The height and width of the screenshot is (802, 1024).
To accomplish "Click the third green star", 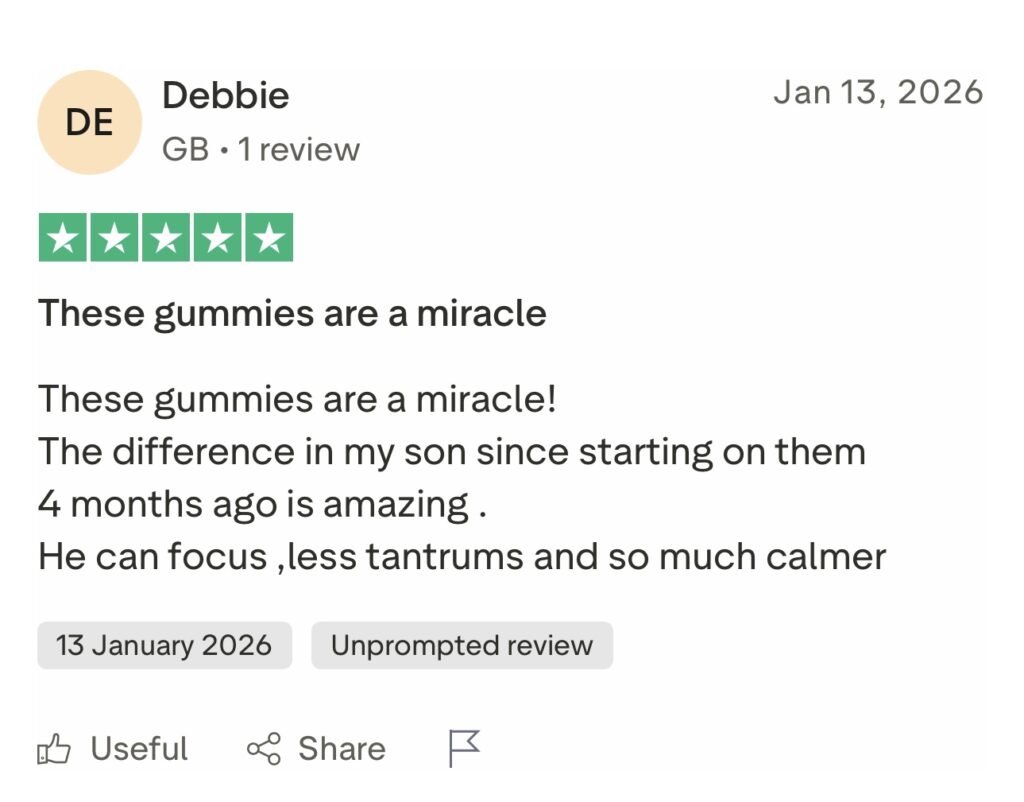I will coord(166,238).
